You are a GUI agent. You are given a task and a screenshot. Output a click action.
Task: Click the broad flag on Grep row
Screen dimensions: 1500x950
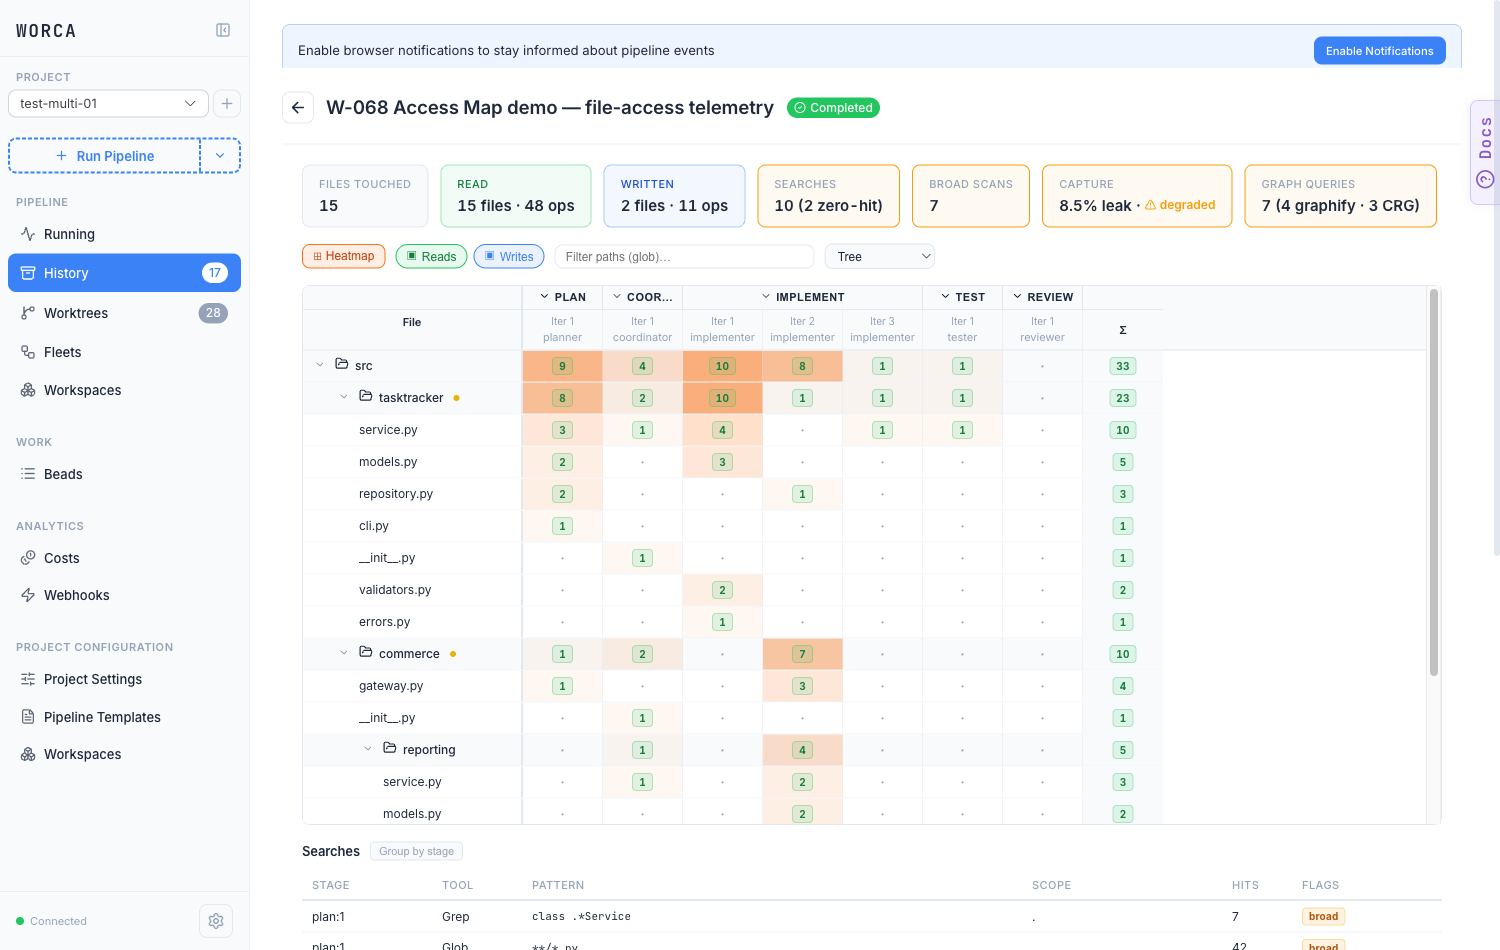pyautogui.click(x=1323, y=916)
